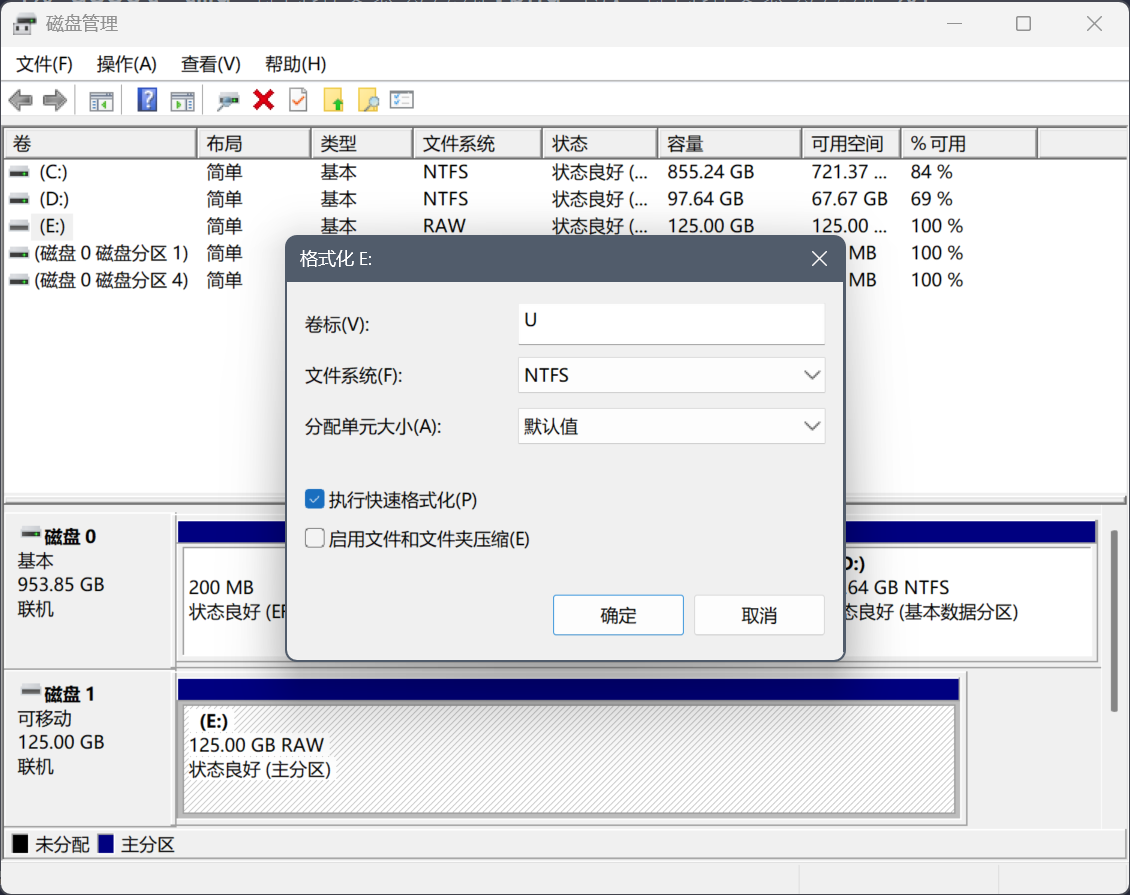Disable the 执行快速格式化 checkbox
Viewport: 1130px width, 895px height.
315,499
